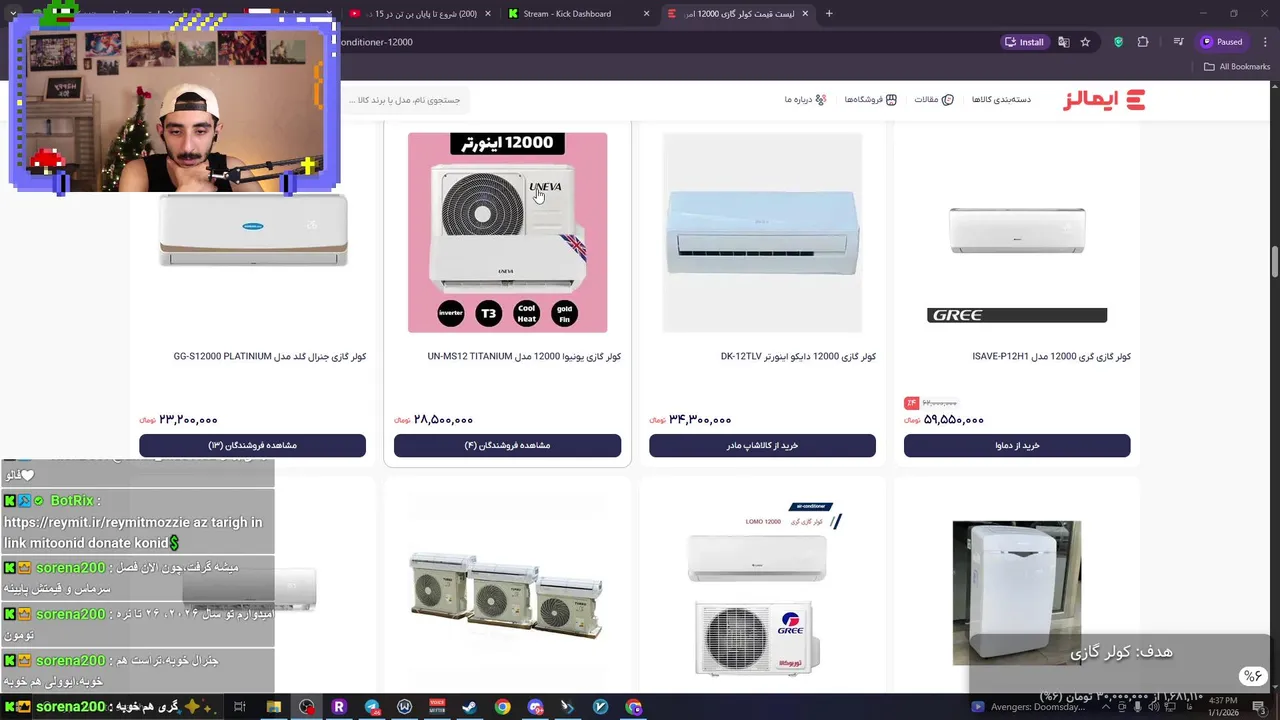Screen dimensions: 1280x720
Task: Click the Install app button
Action: 1024,42
